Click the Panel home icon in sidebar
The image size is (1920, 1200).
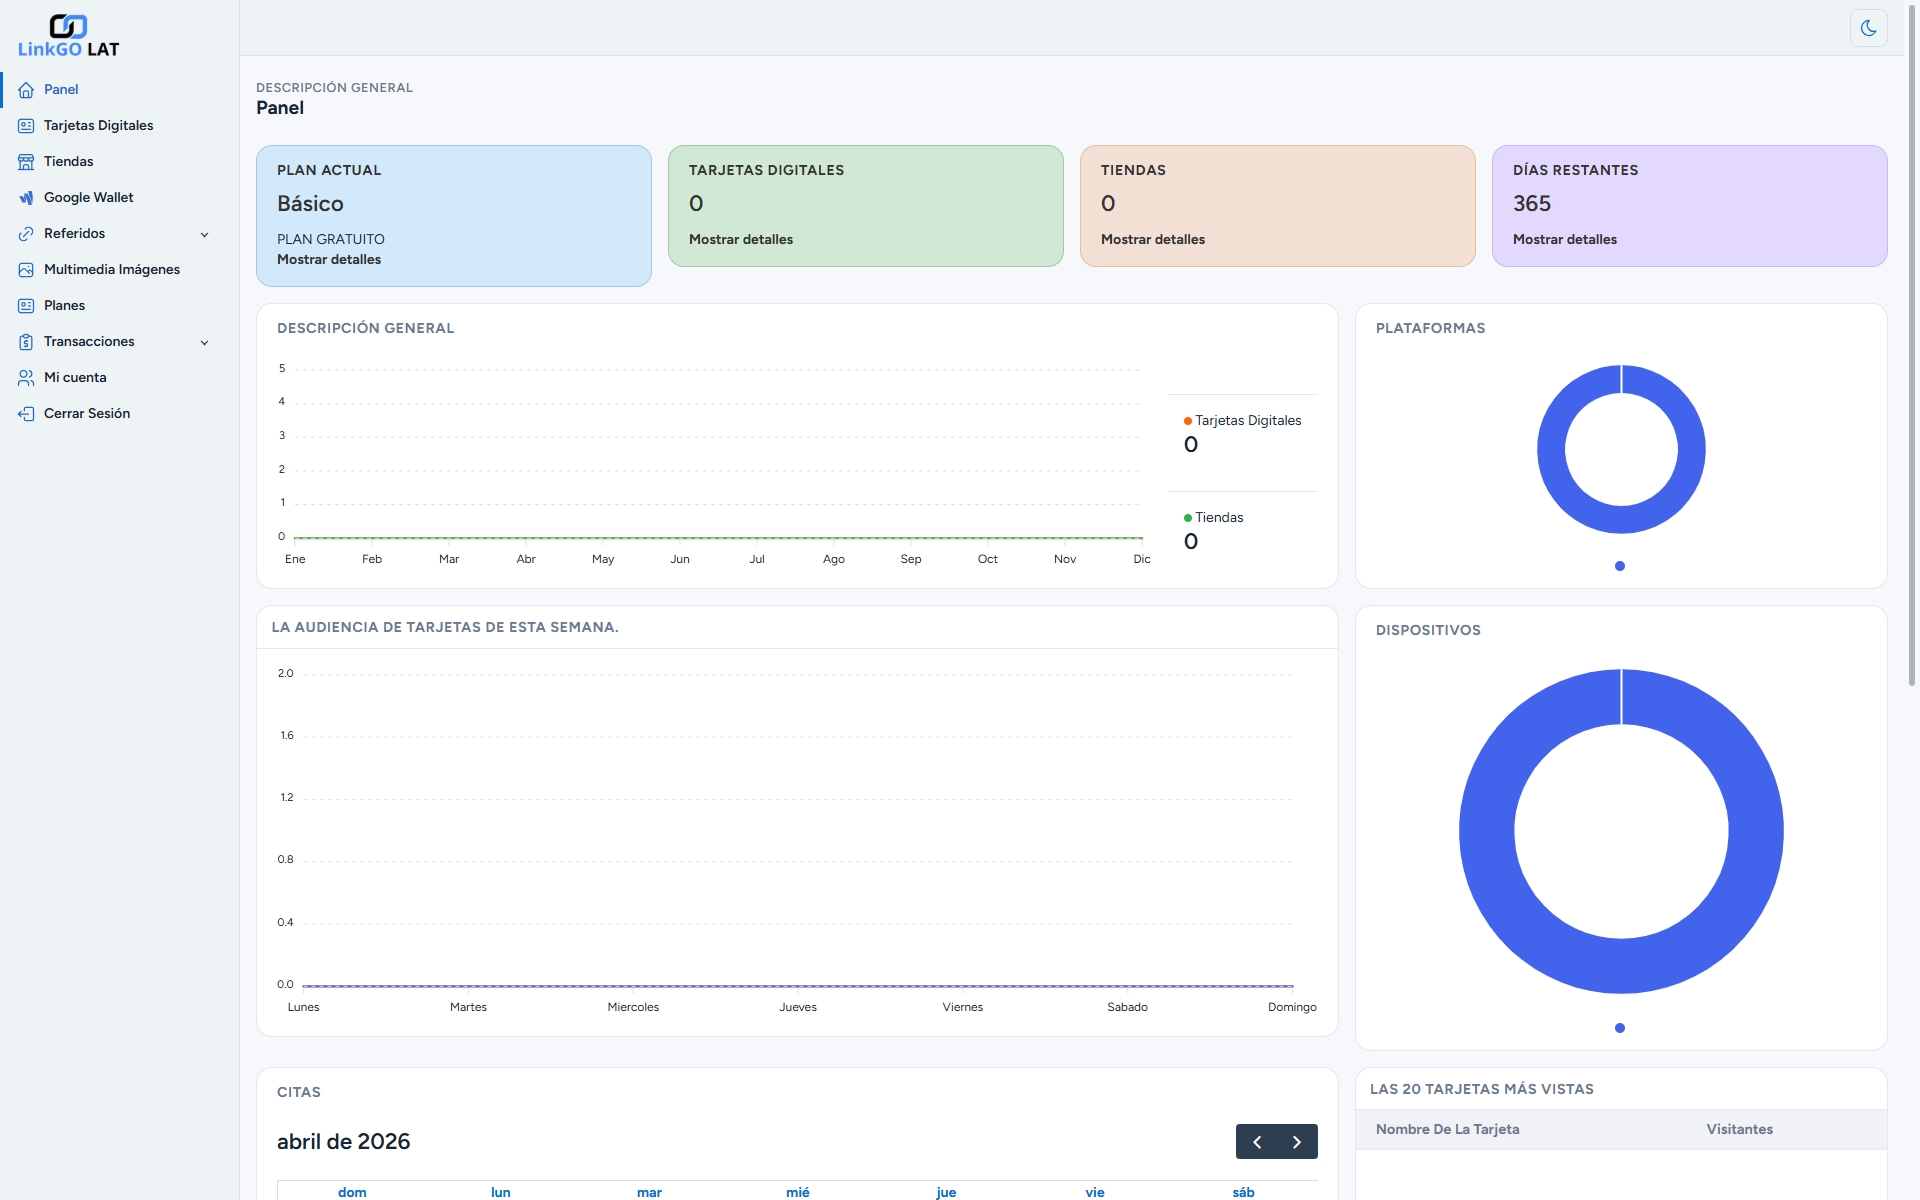click(x=26, y=90)
